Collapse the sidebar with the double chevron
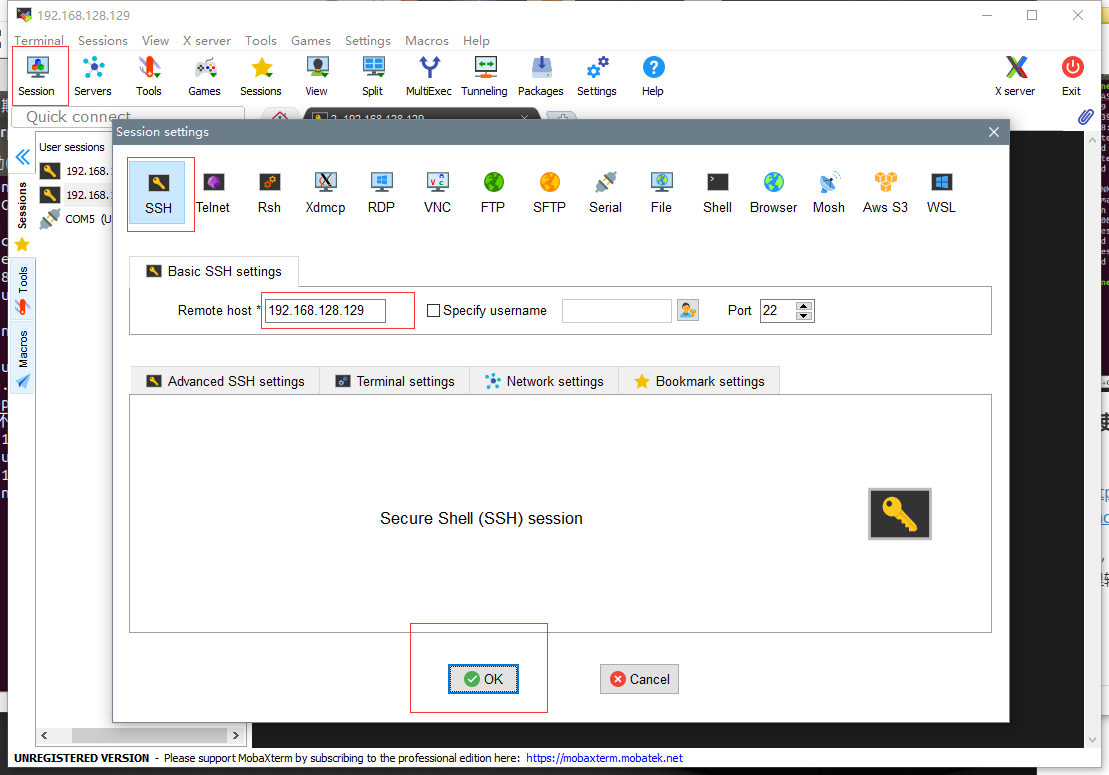 pos(23,157)
